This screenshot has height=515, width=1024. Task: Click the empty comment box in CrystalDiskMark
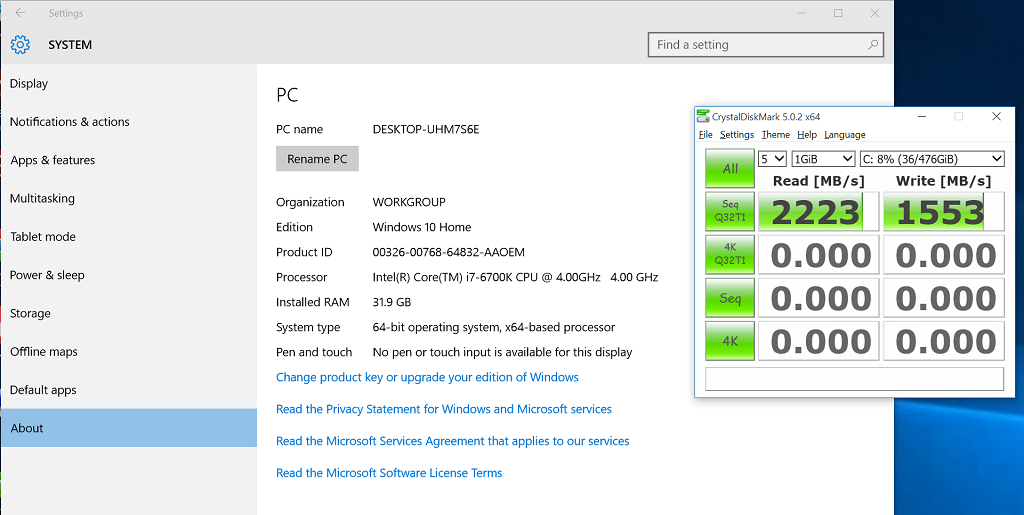pos(854,379)
